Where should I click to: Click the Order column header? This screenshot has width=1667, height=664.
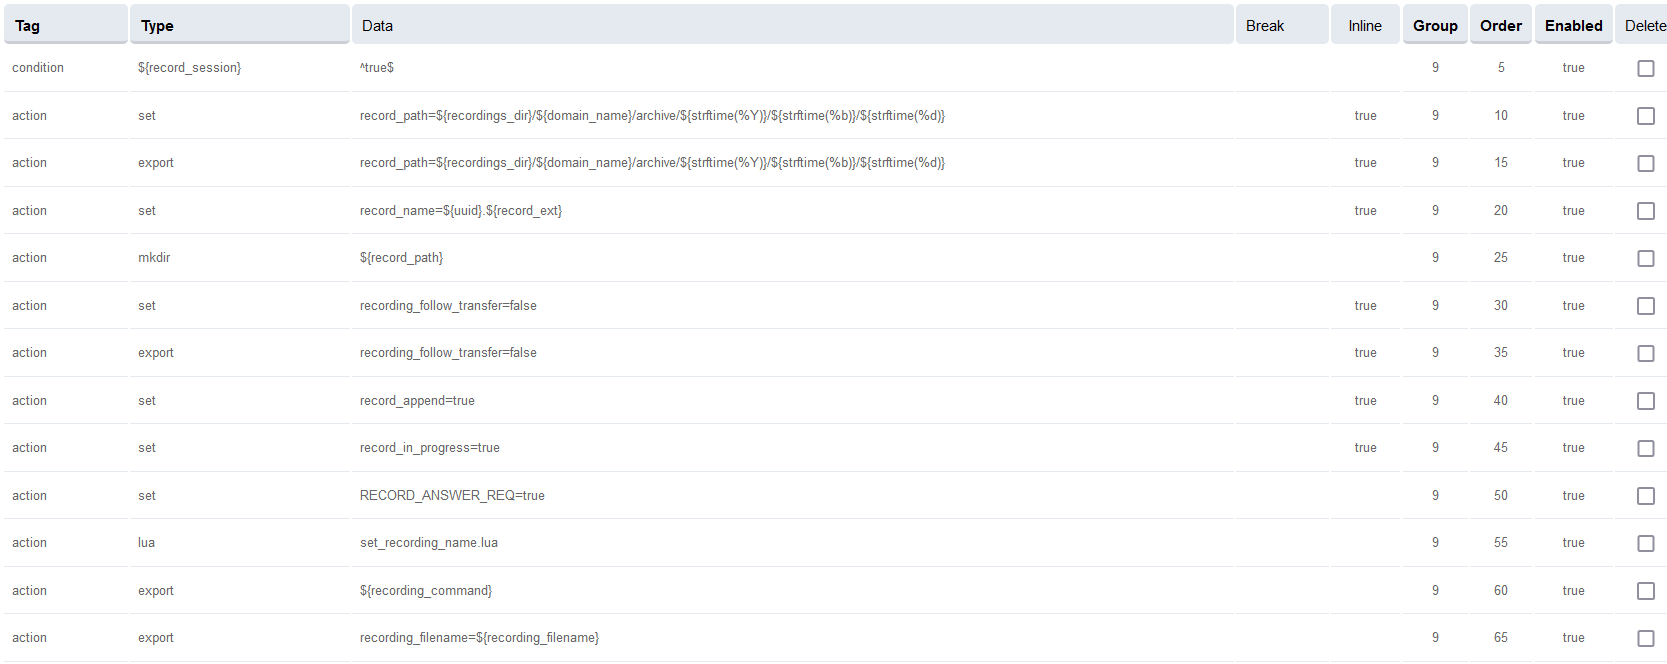[1500, 26]
